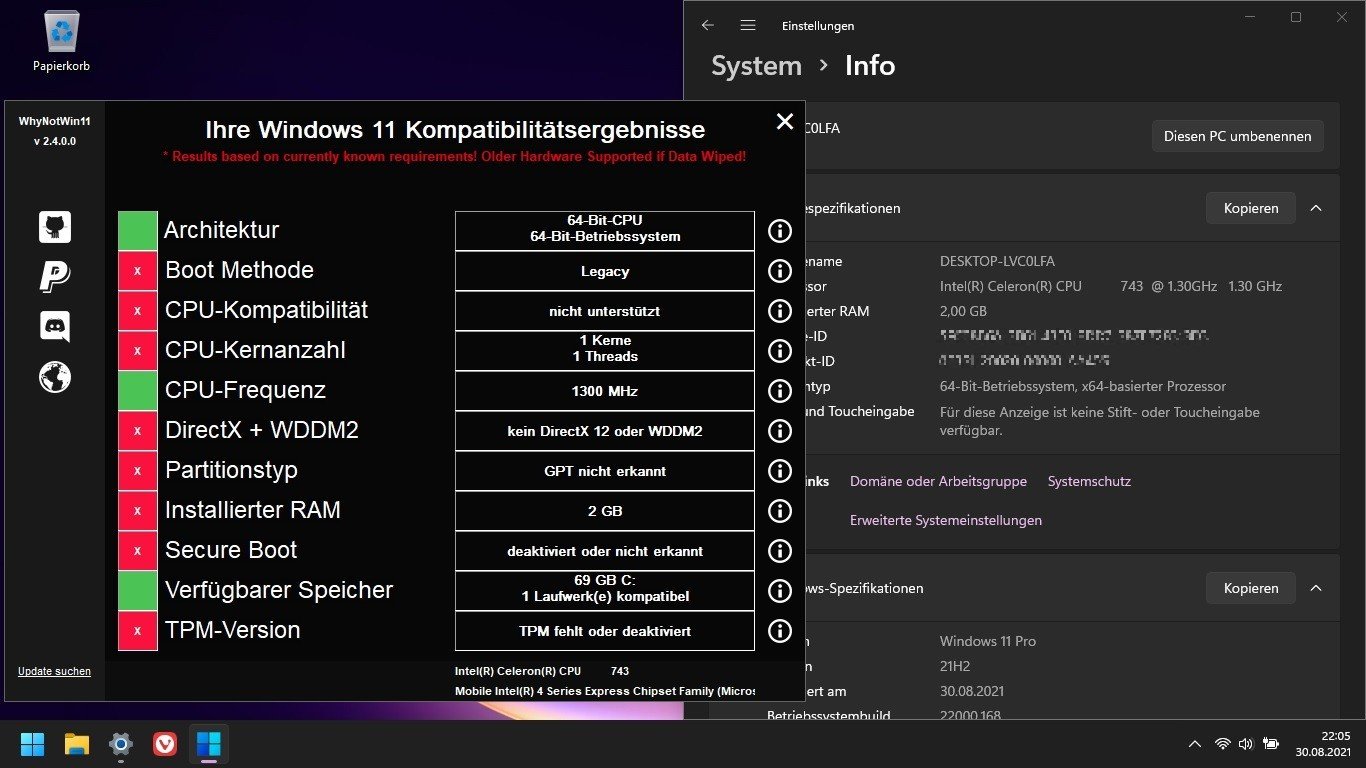Open the Discord icon in WhyNotWin11

(x=55, y=326)
